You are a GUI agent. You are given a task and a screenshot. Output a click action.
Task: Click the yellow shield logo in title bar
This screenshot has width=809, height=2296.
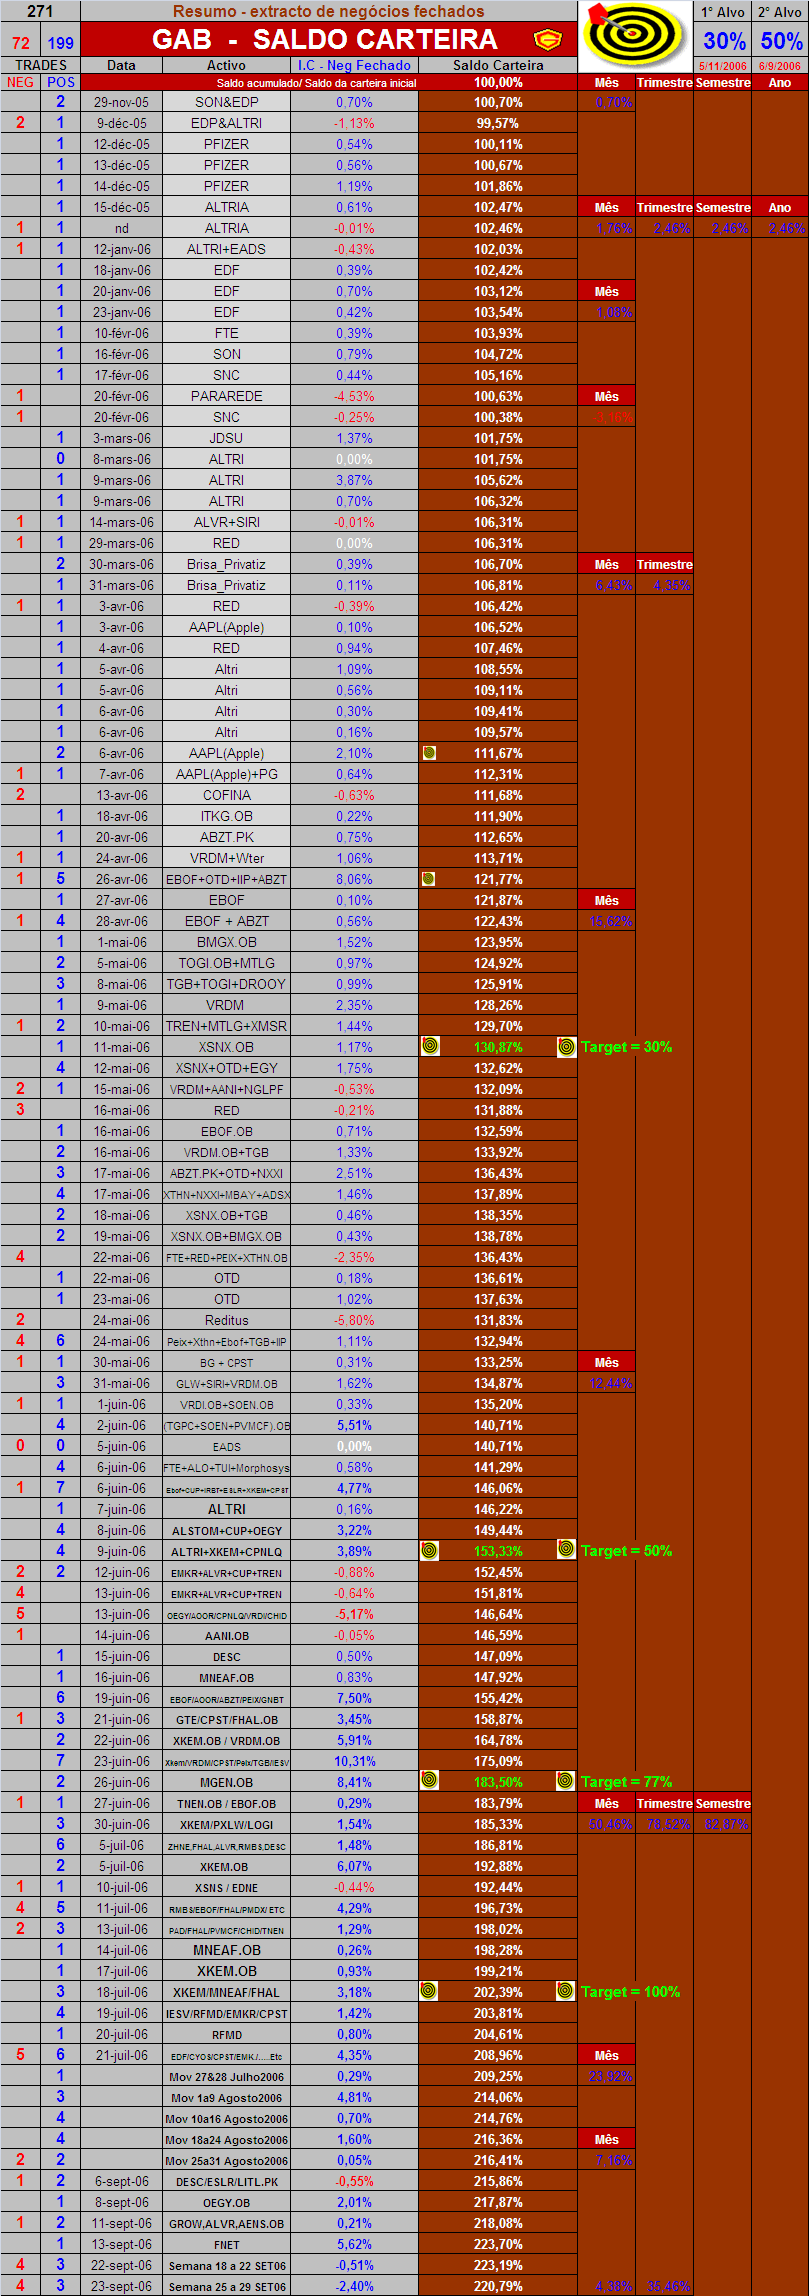(x=548, y=40)
